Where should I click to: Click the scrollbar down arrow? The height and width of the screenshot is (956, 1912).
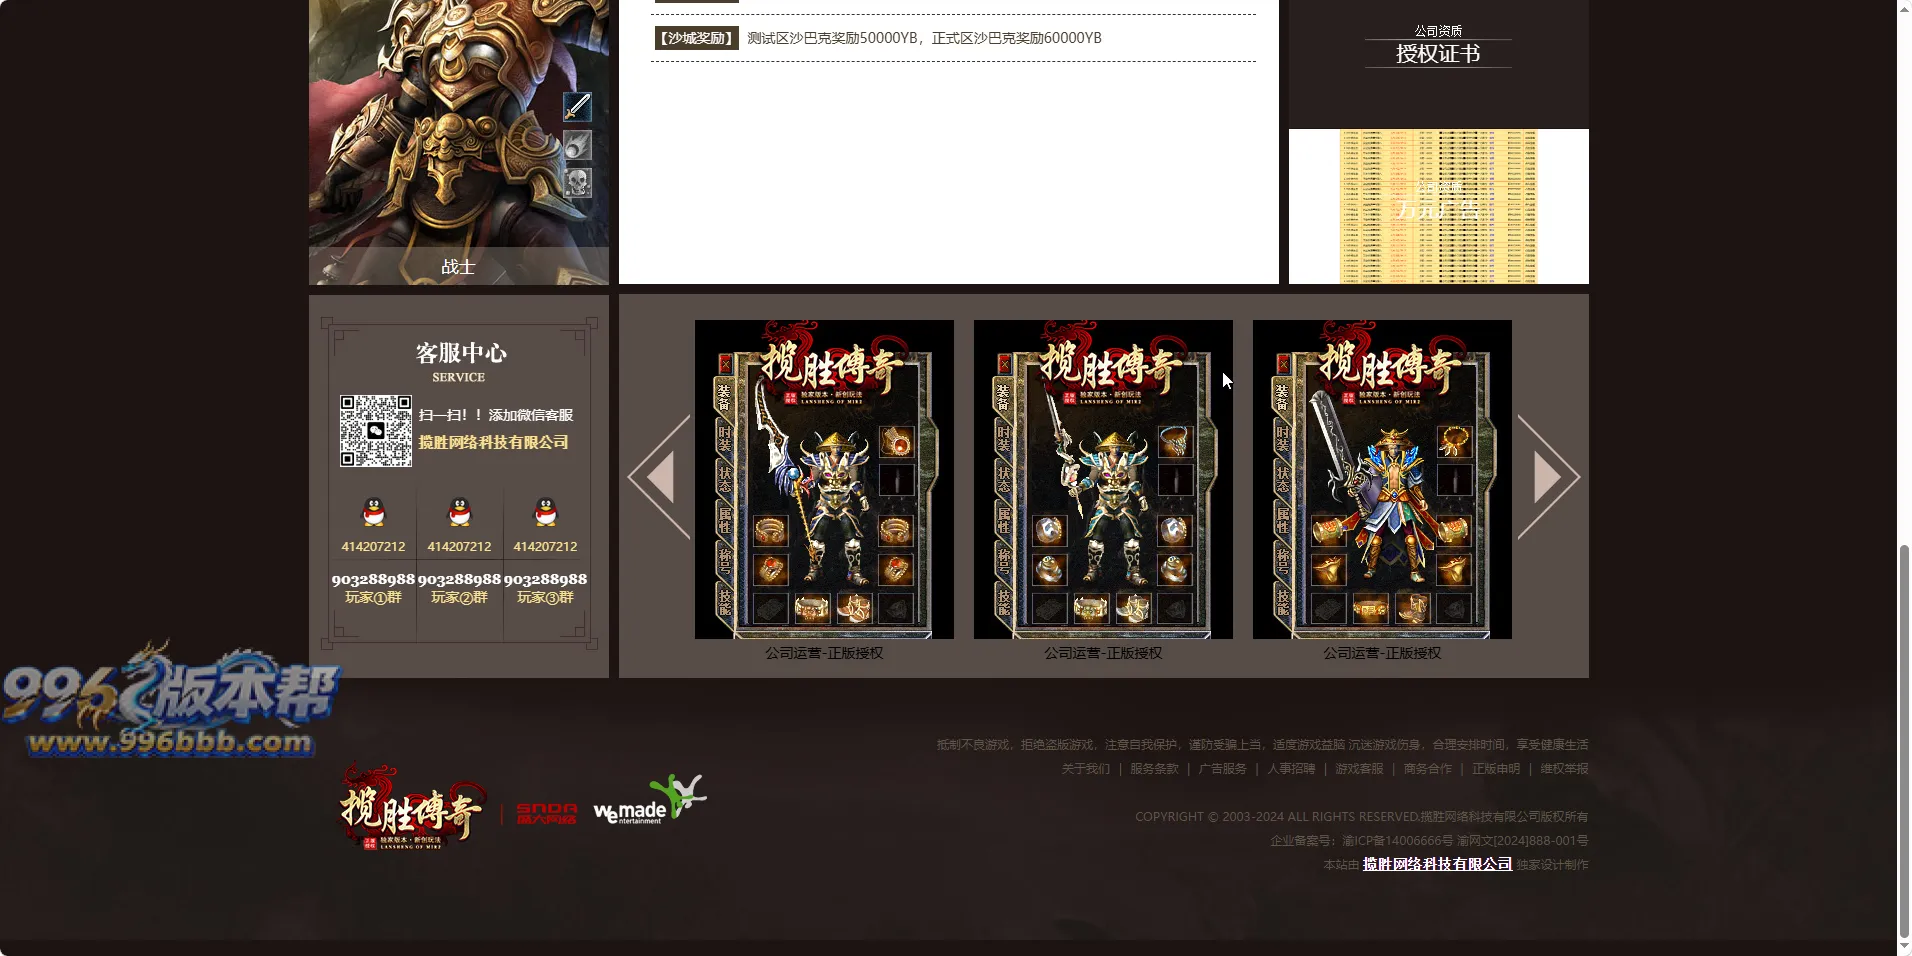coord(1904,947)
